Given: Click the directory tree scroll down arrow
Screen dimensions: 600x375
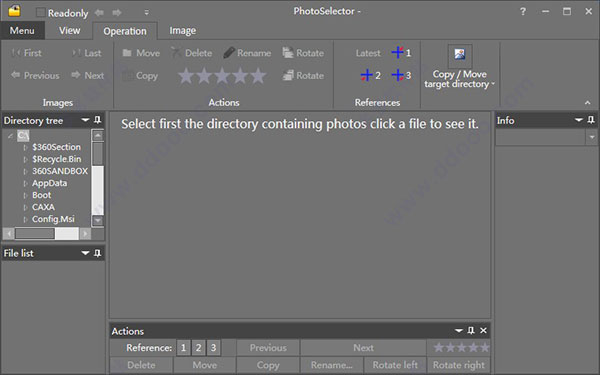Looking at the screenshot, I should pos(98,220).
